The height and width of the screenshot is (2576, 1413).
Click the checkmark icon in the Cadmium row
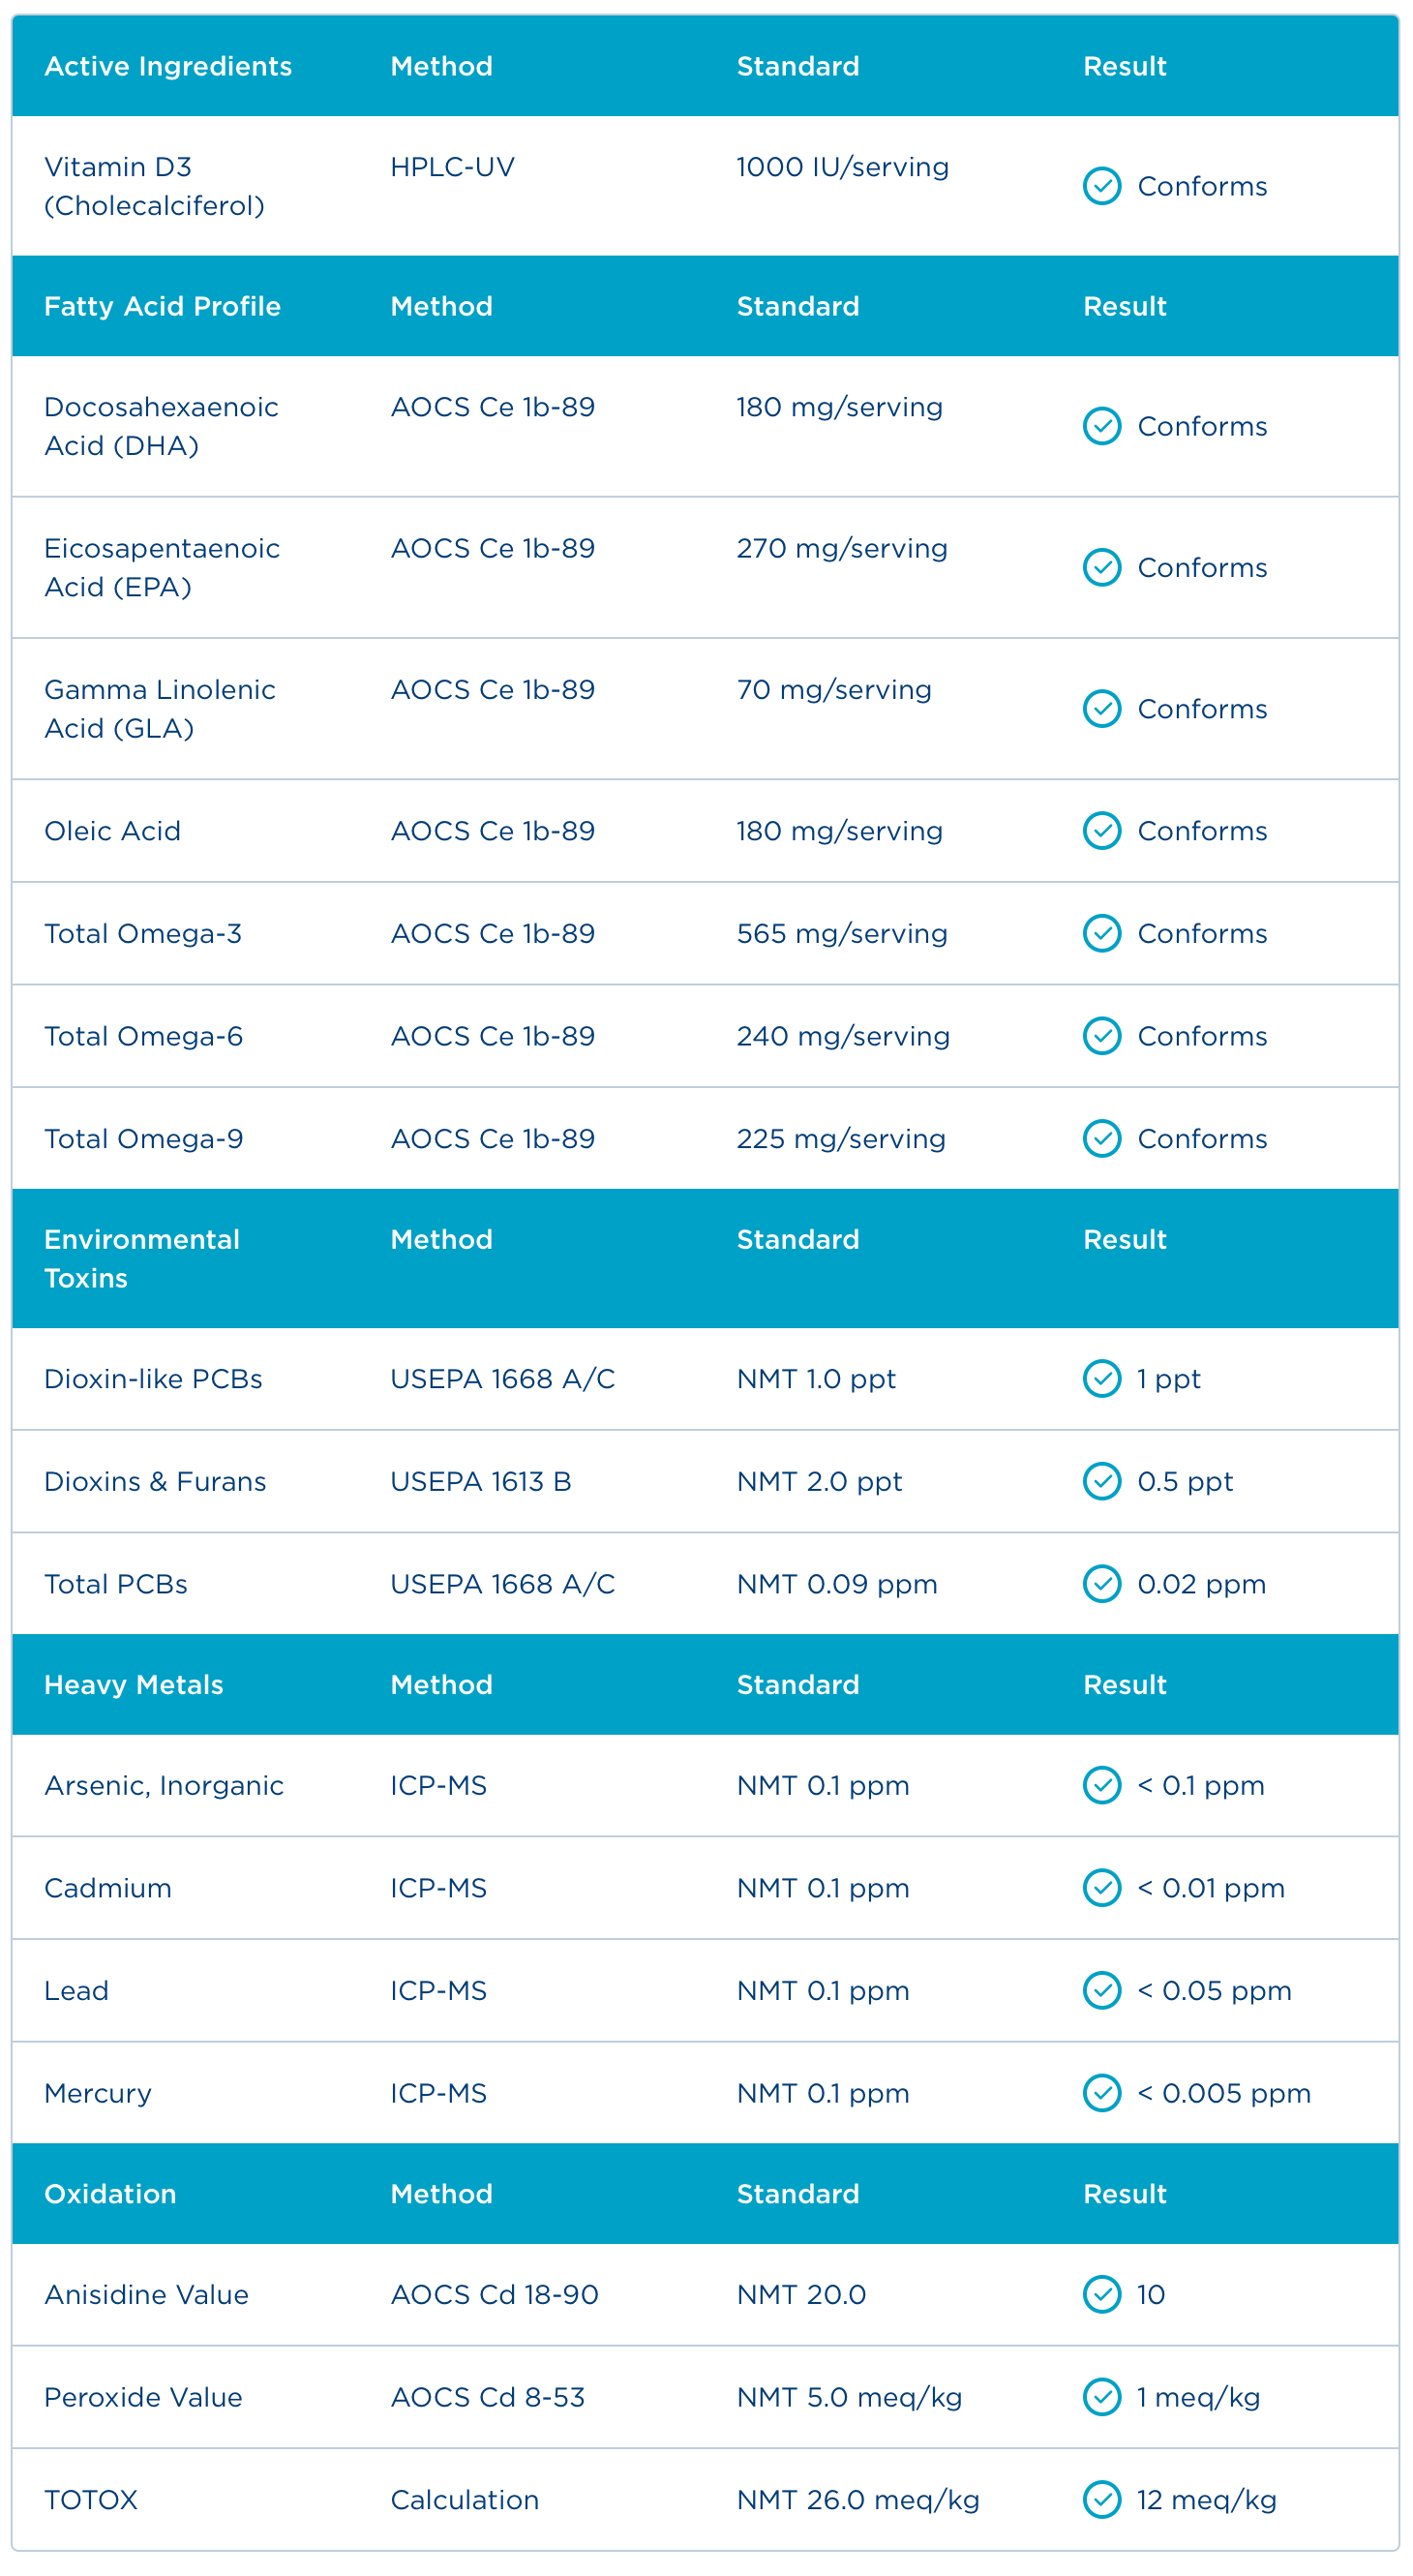click(1101, 1887)
